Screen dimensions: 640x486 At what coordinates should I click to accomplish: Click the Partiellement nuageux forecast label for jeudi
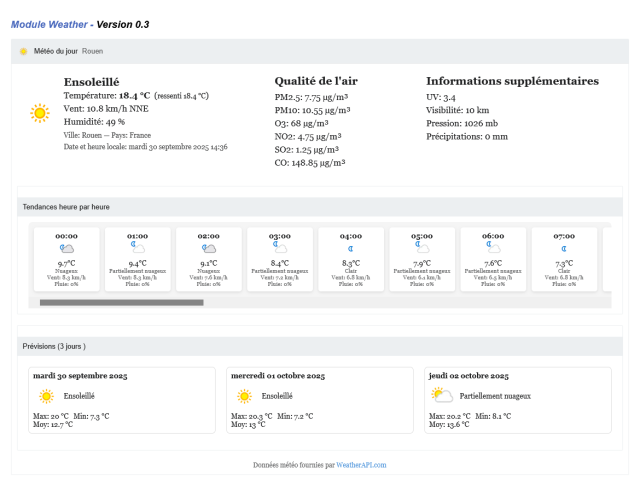coord(495,396)
